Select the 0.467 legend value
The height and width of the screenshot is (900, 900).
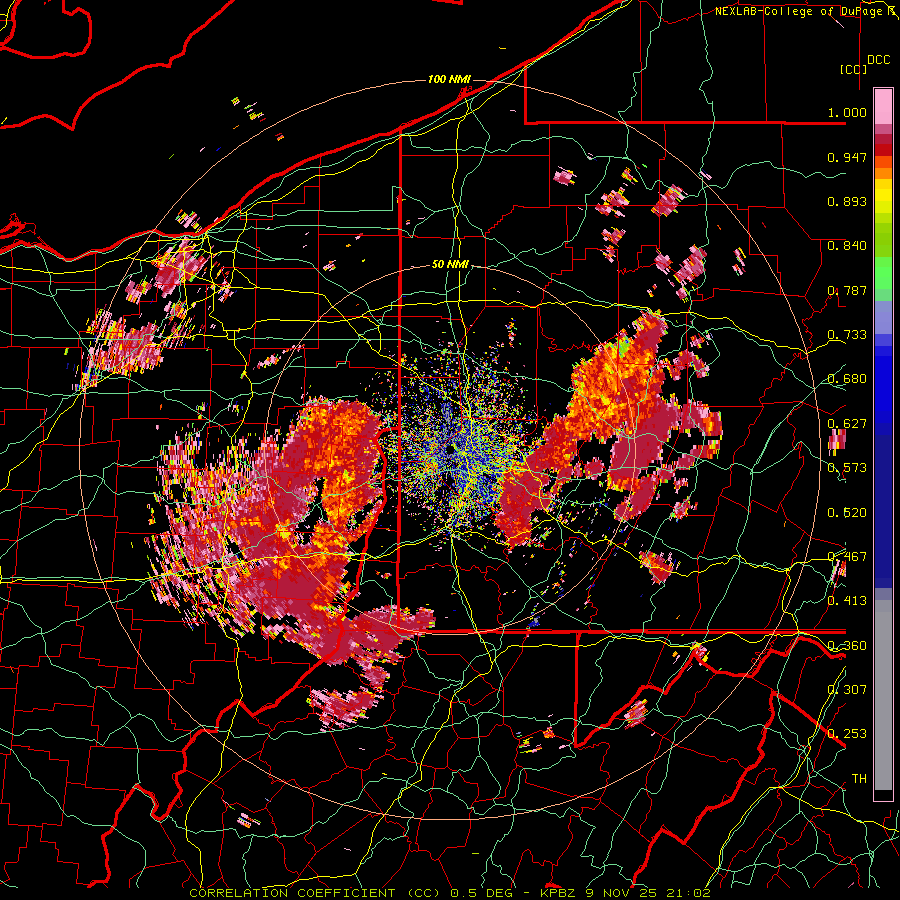[x=847, y=557]
